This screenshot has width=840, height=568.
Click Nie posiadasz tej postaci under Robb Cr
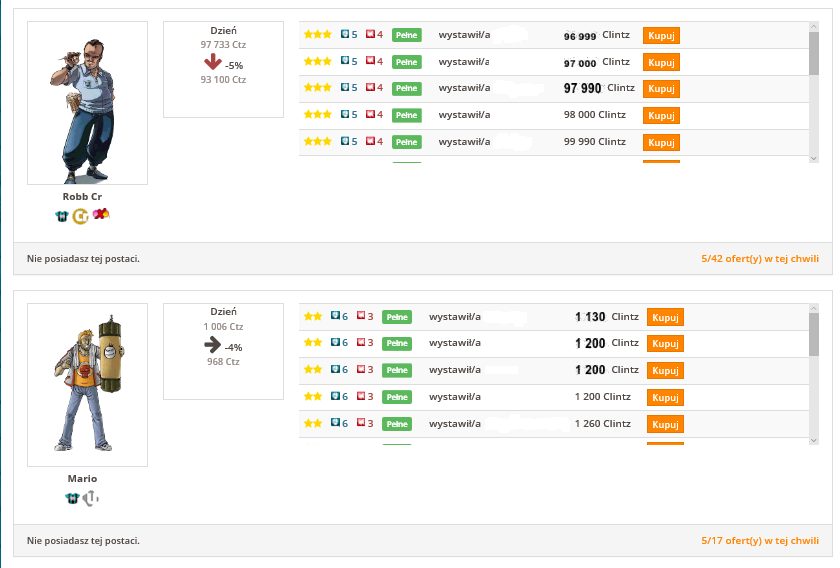(x=83, y=259)
